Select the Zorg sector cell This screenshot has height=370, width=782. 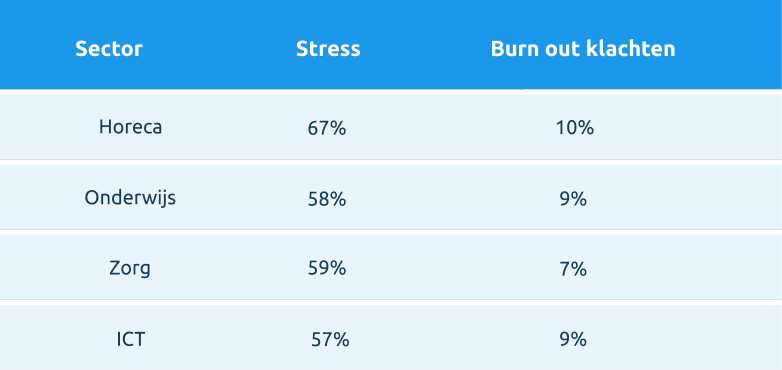(130, 269)
